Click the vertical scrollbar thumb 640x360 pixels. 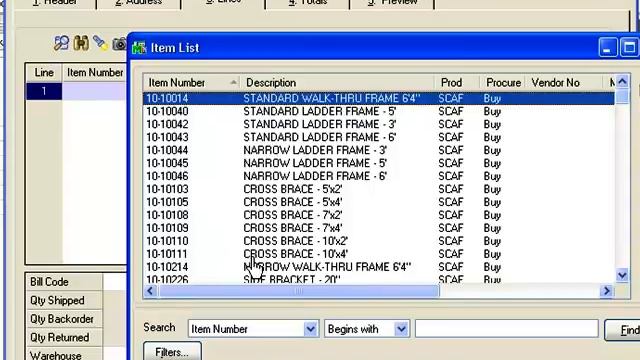622,97
